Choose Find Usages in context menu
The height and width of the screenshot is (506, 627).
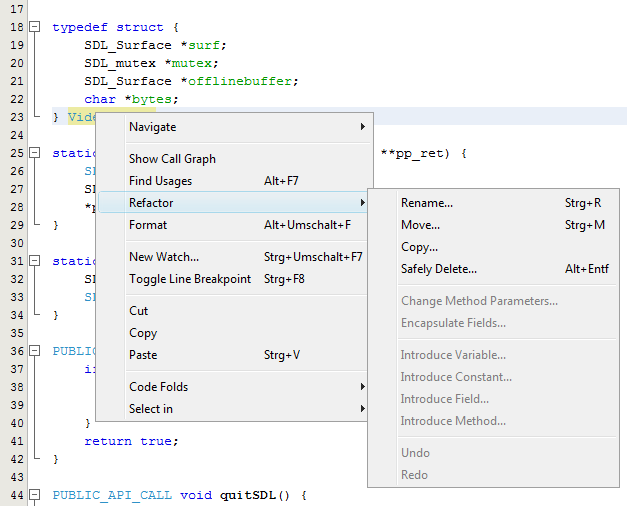click(160, 181)
